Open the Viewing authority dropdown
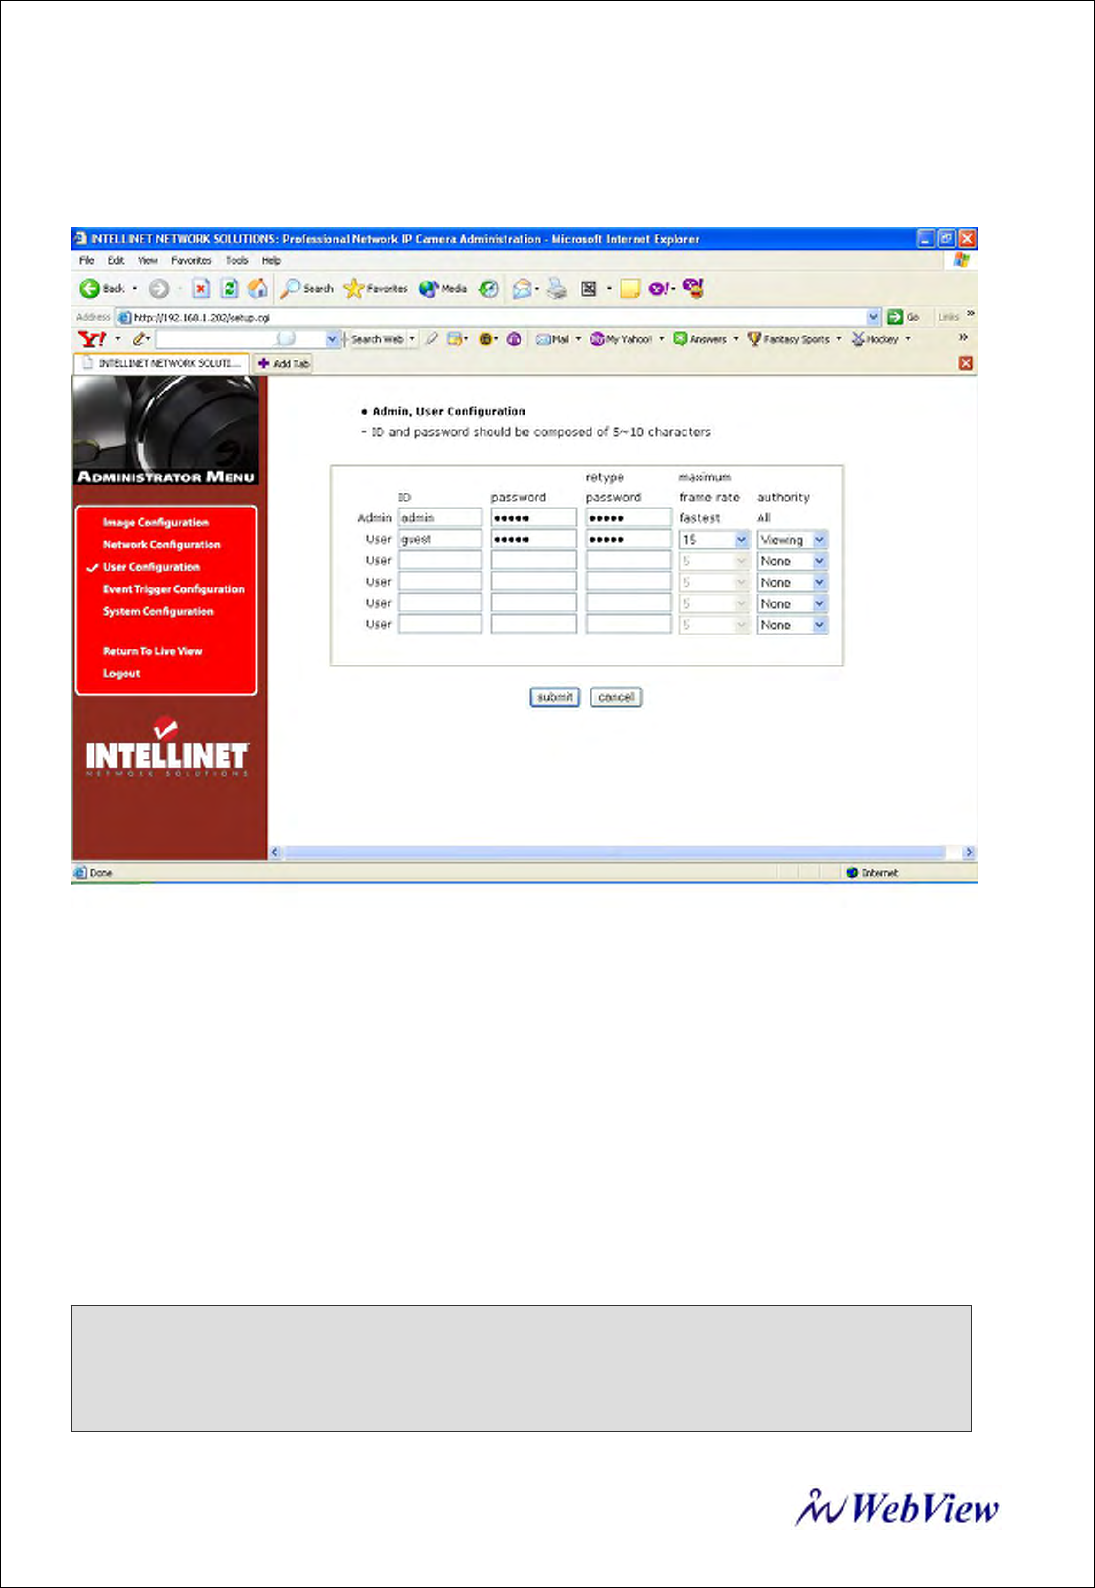This screenshot has height=1588, width=1095. click(820, 540)
